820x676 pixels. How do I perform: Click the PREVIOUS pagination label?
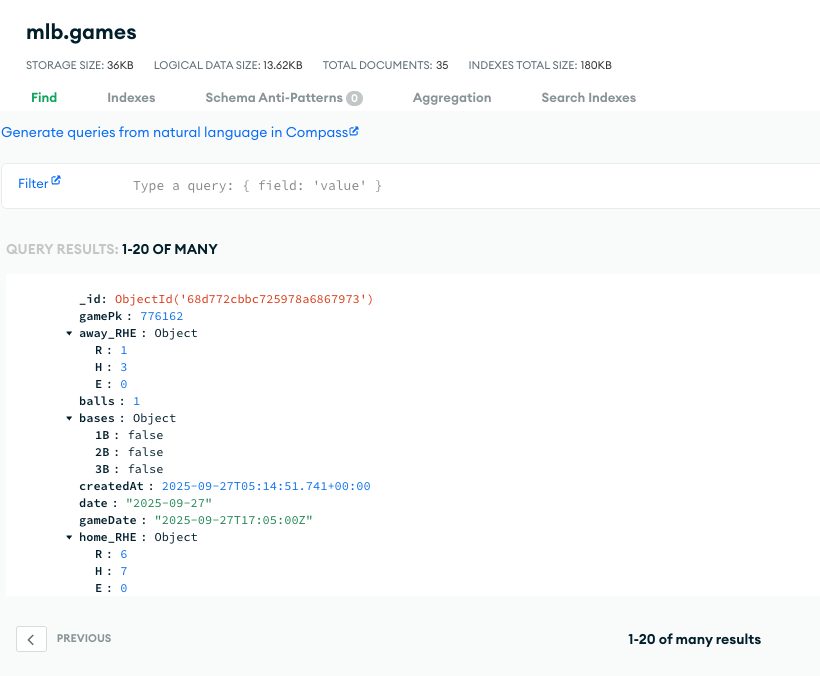coord(84,638)
